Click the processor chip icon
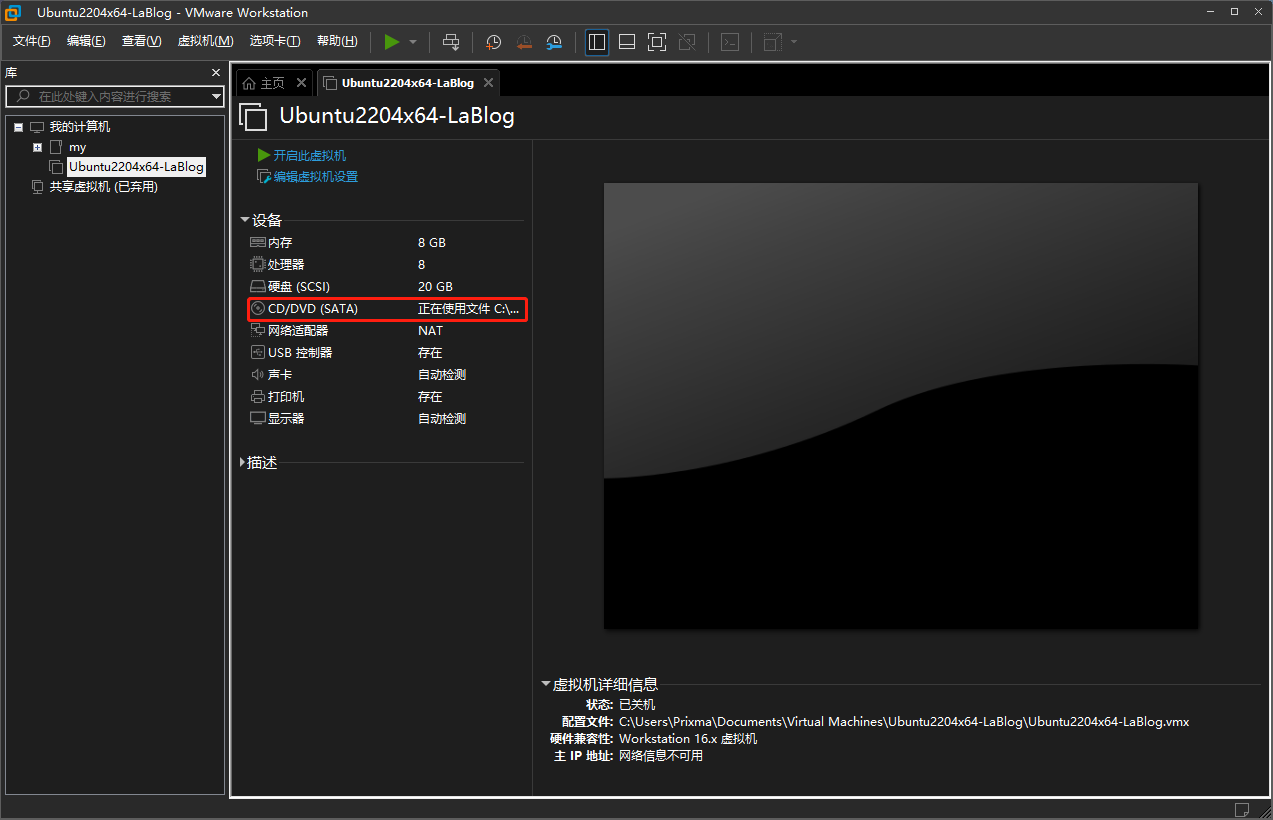Viewport: 1273px width, 820px height. point(257,265)
